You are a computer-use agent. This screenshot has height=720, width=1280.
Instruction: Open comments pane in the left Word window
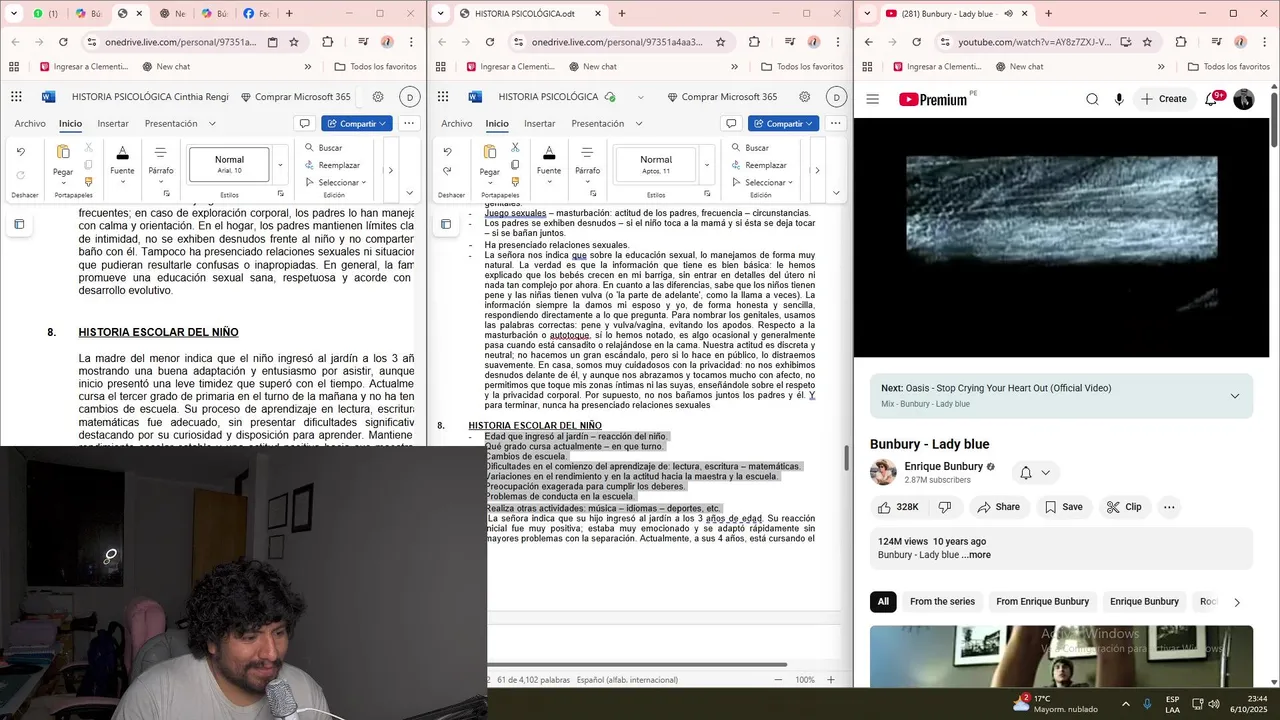point(304,123)
